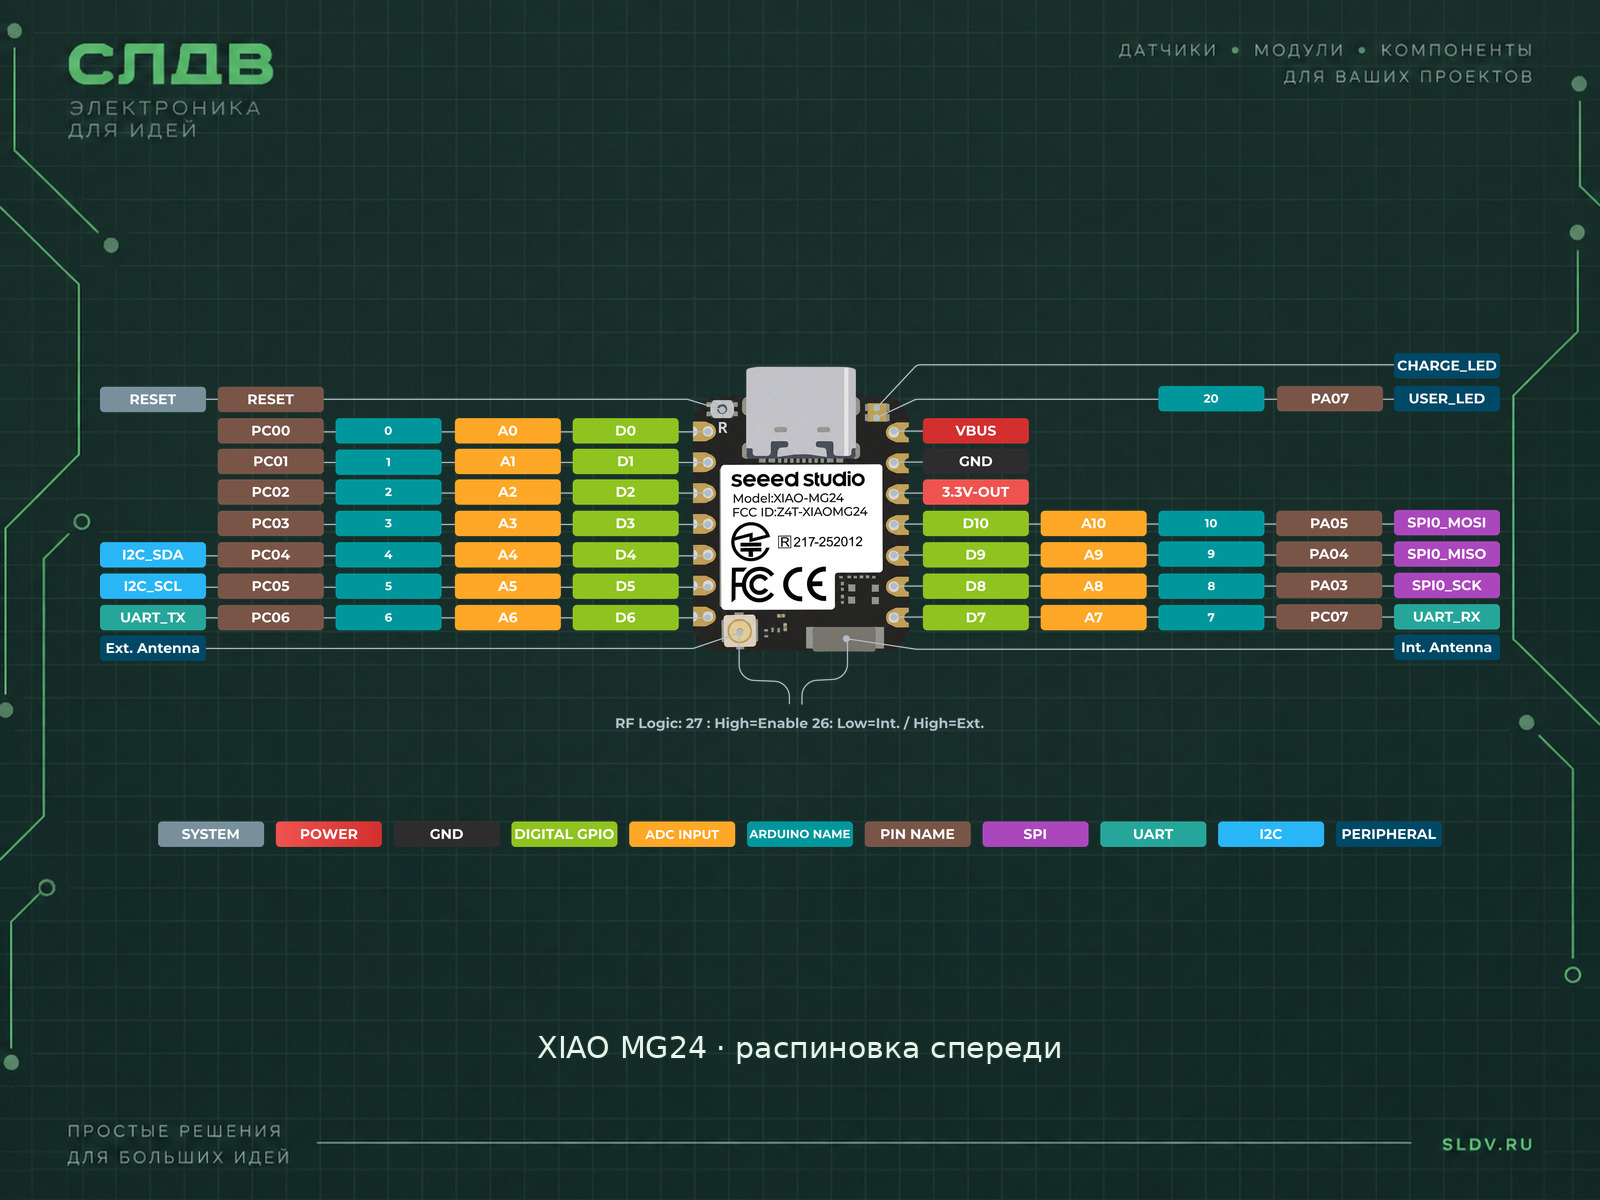Click the ARDUINO NAME legend item
Image resolution: width=1600 pixels, height=1200 pixels.
[x=800, y=834]
